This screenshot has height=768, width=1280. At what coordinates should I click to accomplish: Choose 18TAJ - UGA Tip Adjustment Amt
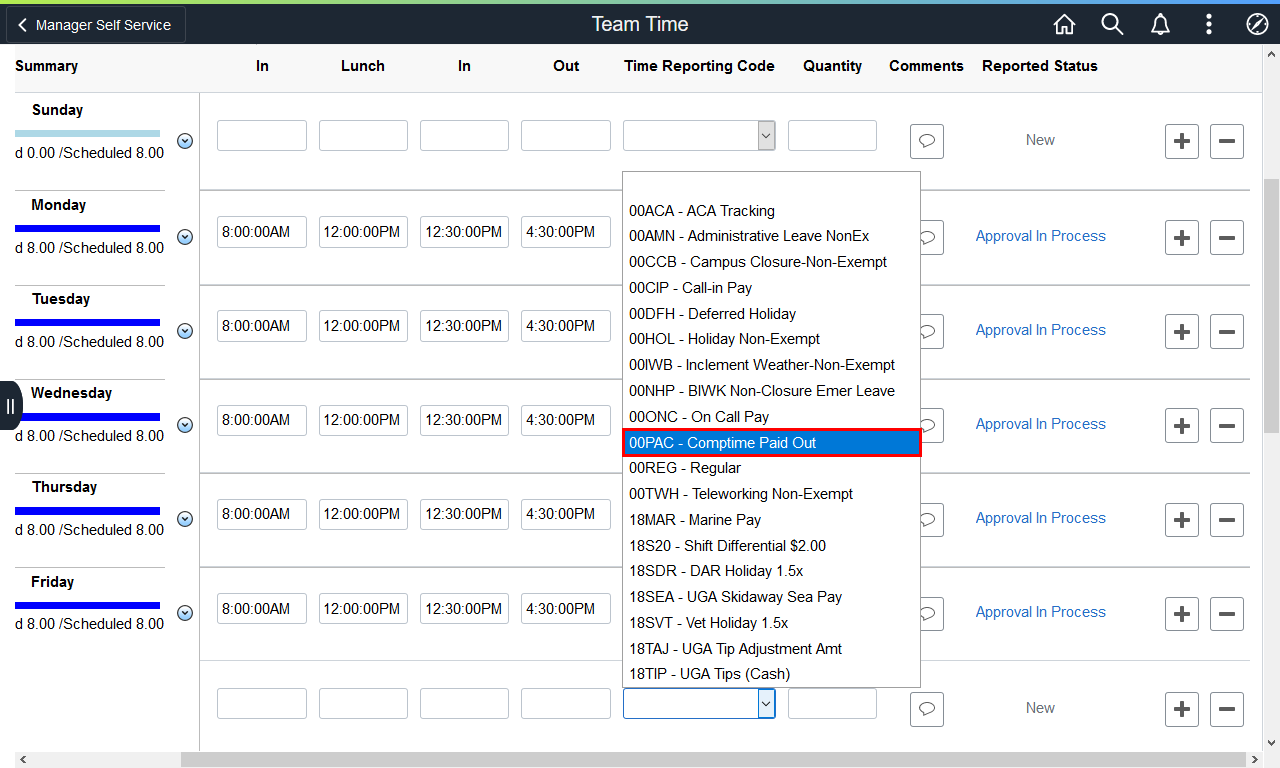coord(771,649)
